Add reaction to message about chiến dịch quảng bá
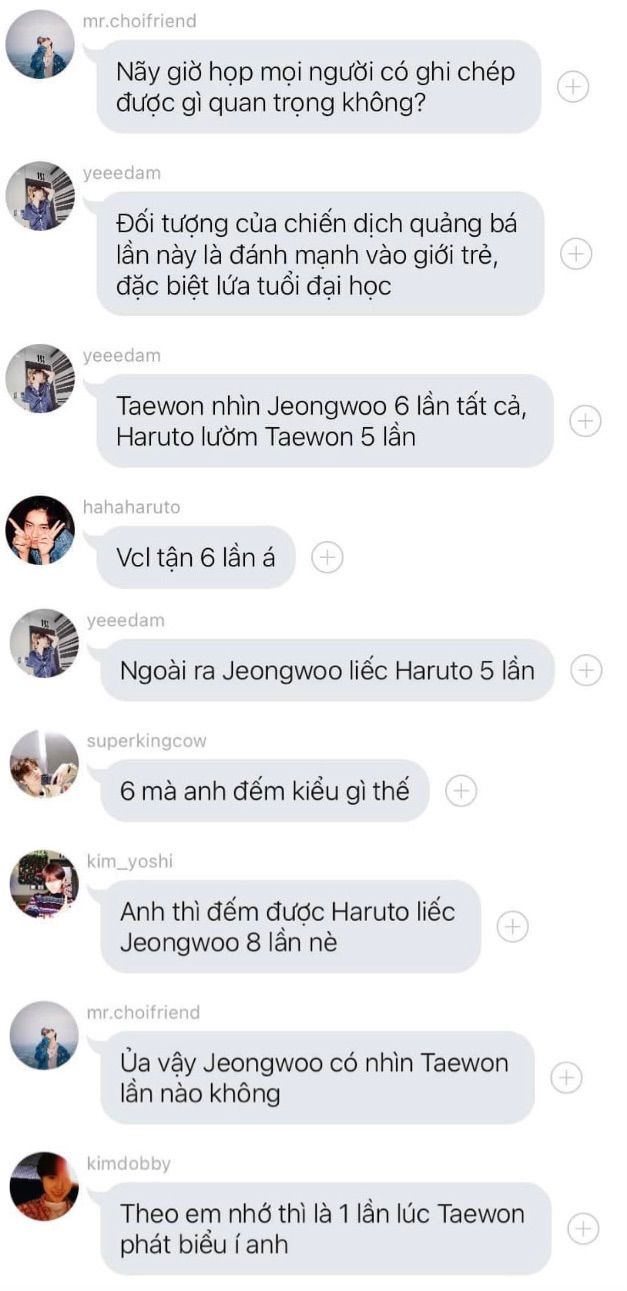Image resolution: width=627 pixels, height=1291 pixels. (x=576, y=254)
